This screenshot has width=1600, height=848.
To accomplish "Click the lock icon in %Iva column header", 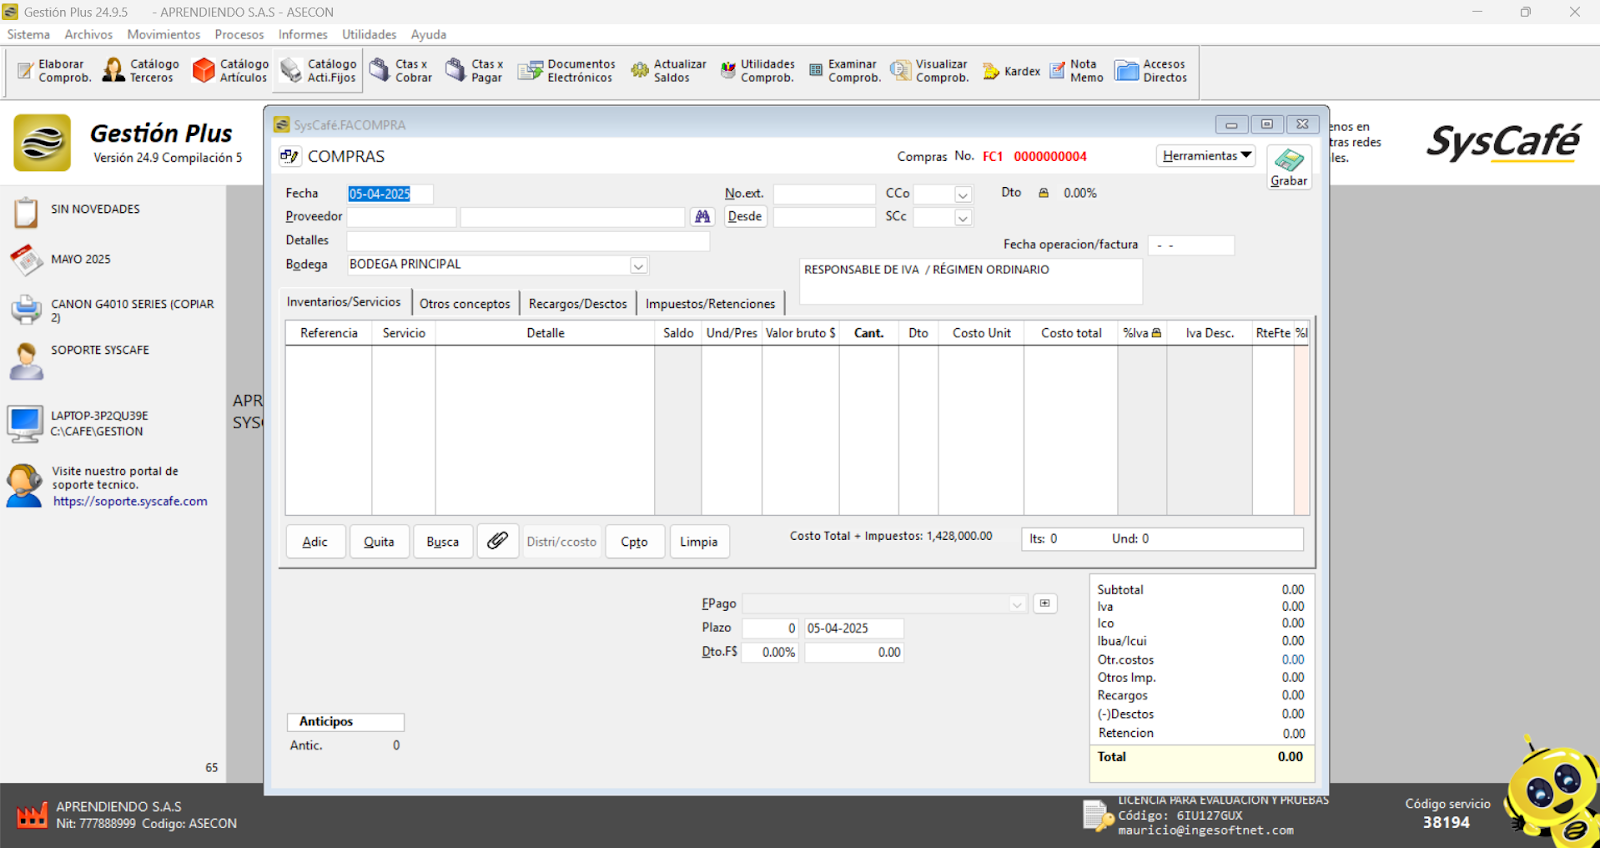I will (1156, 333).
